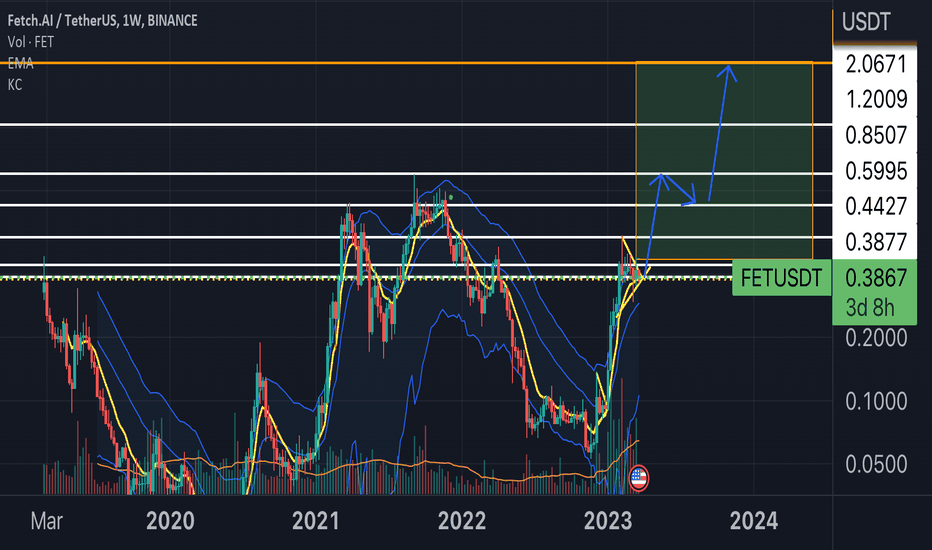Click the 1.2009 price axis label
932x550 pixels.
(876, 99)
